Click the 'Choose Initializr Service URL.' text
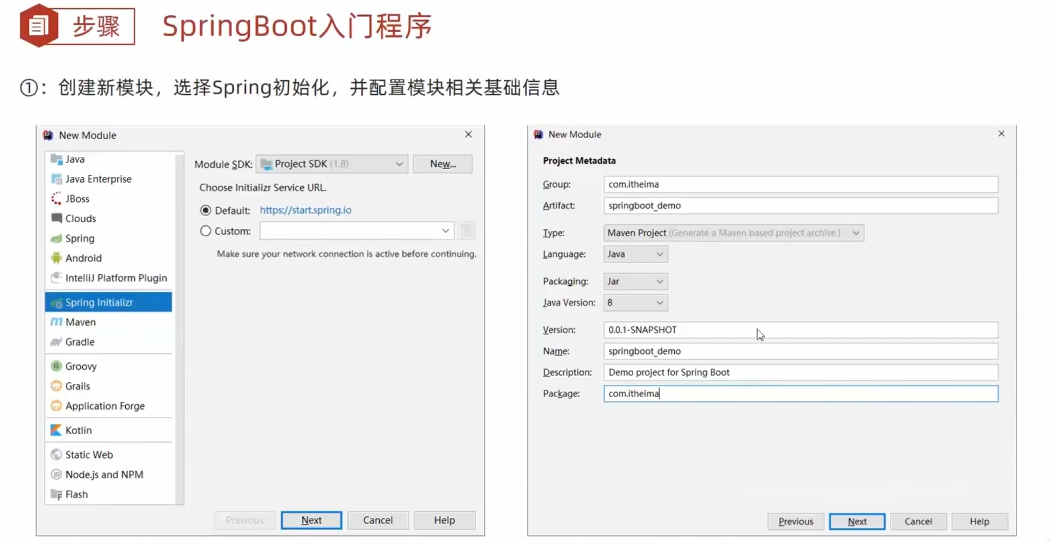The image size is (1050, 541). point(263,187)
